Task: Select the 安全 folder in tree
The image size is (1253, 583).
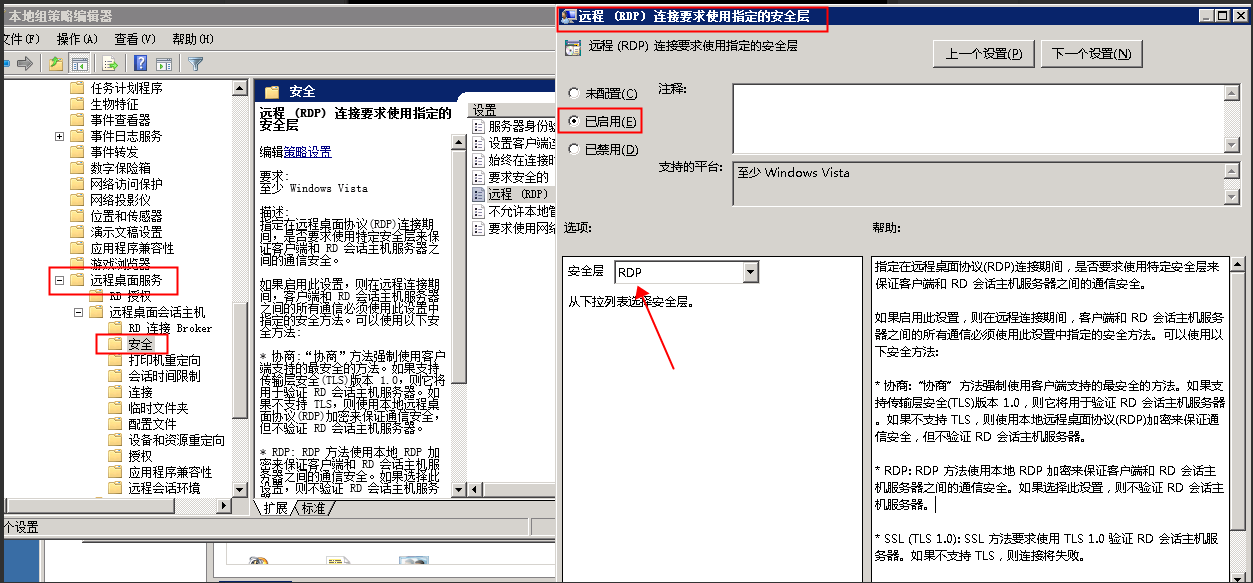Action: (140, 344)
